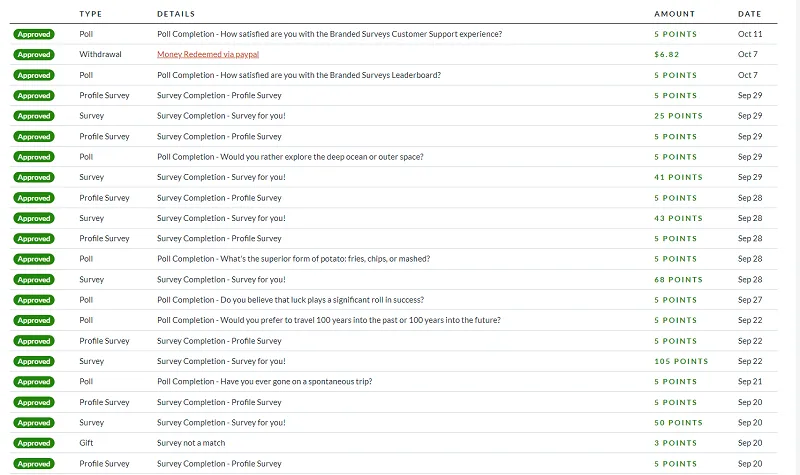Open the Money Redeemed via paypal link
Image resolution: width=800 pixels, height=475 pixels.
[x=208, y=54]
